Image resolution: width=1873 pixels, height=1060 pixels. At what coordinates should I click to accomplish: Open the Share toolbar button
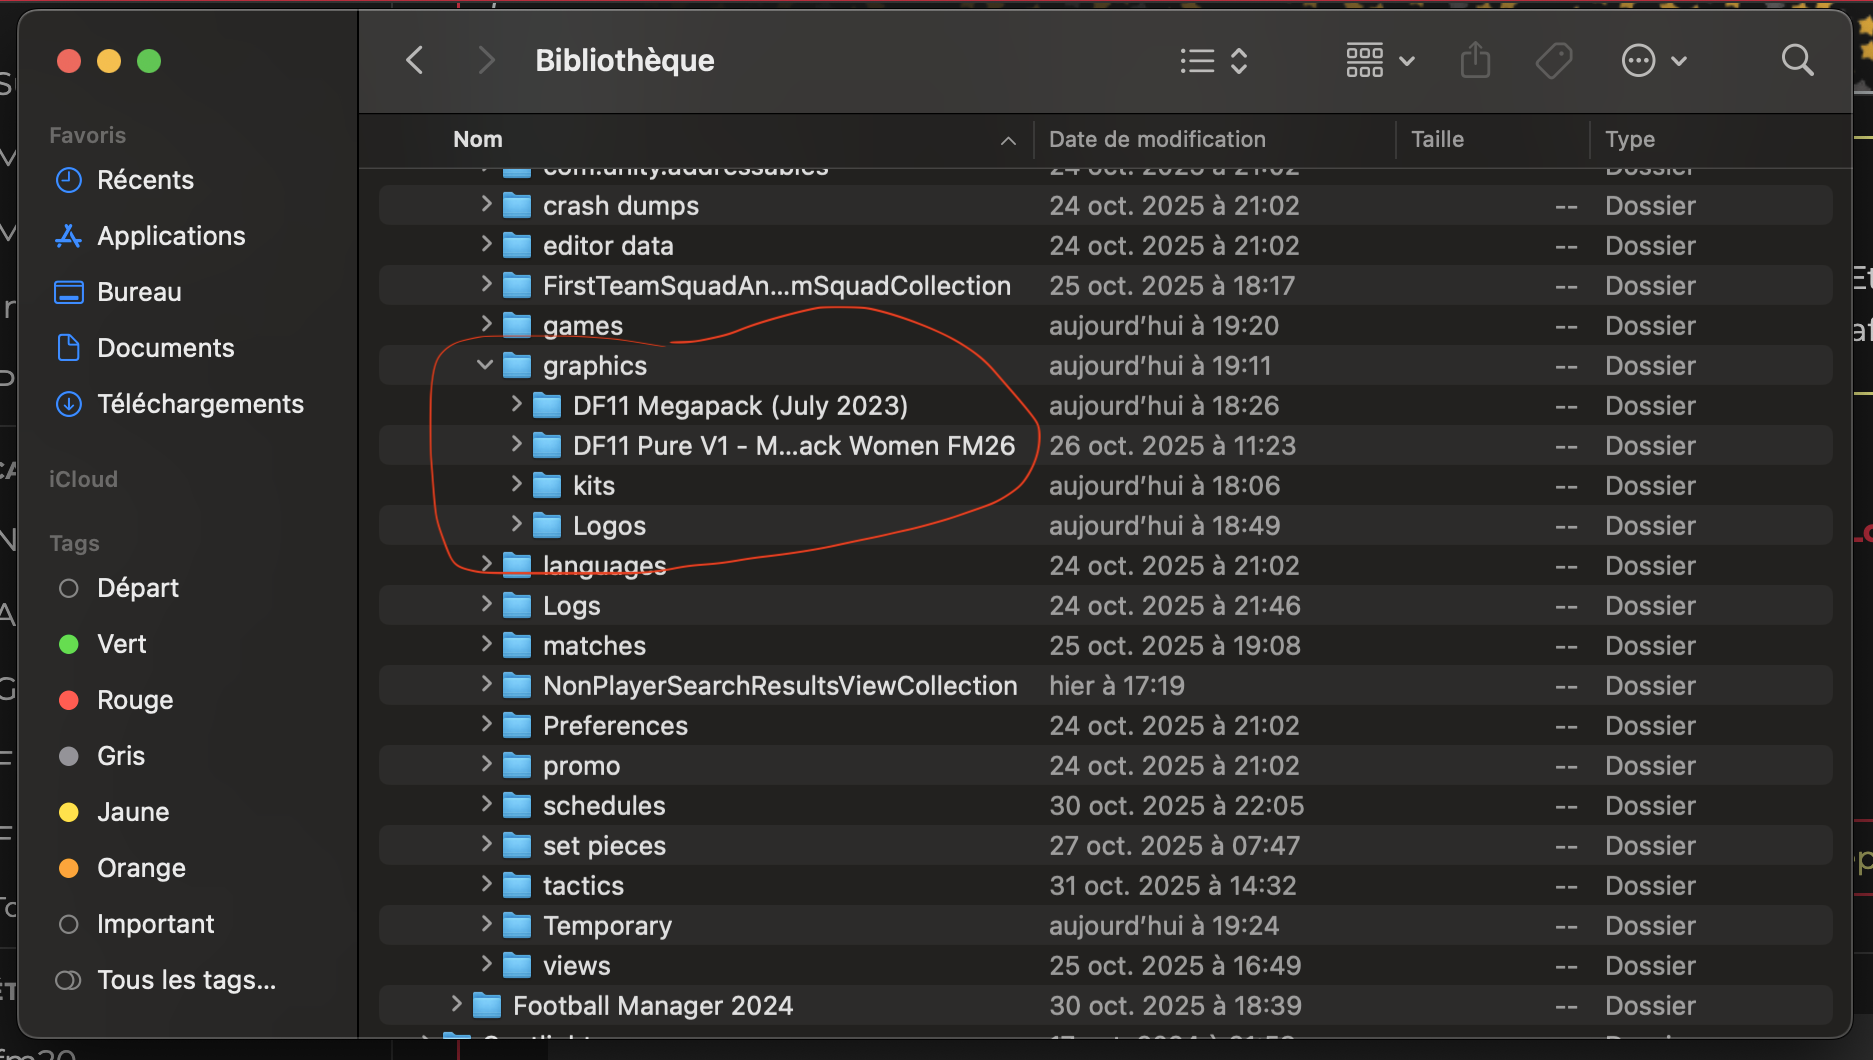coord(1475,61)
